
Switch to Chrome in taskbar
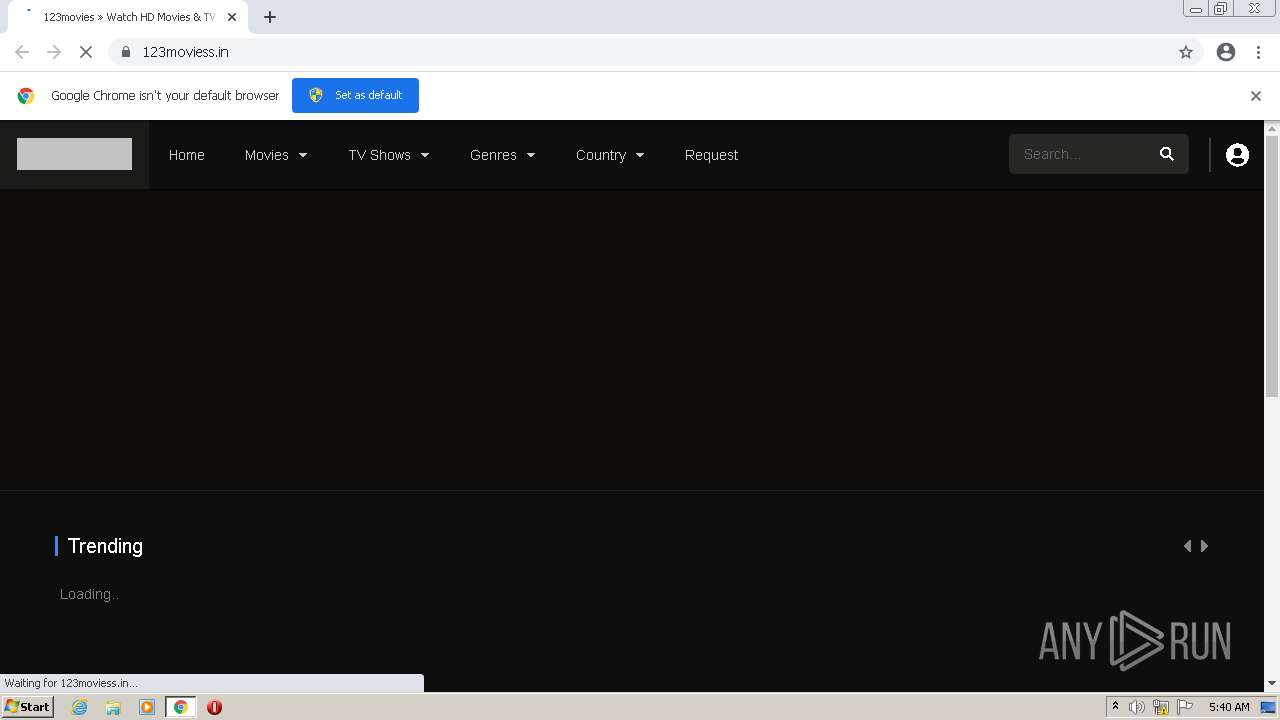(x=180, y=707)
